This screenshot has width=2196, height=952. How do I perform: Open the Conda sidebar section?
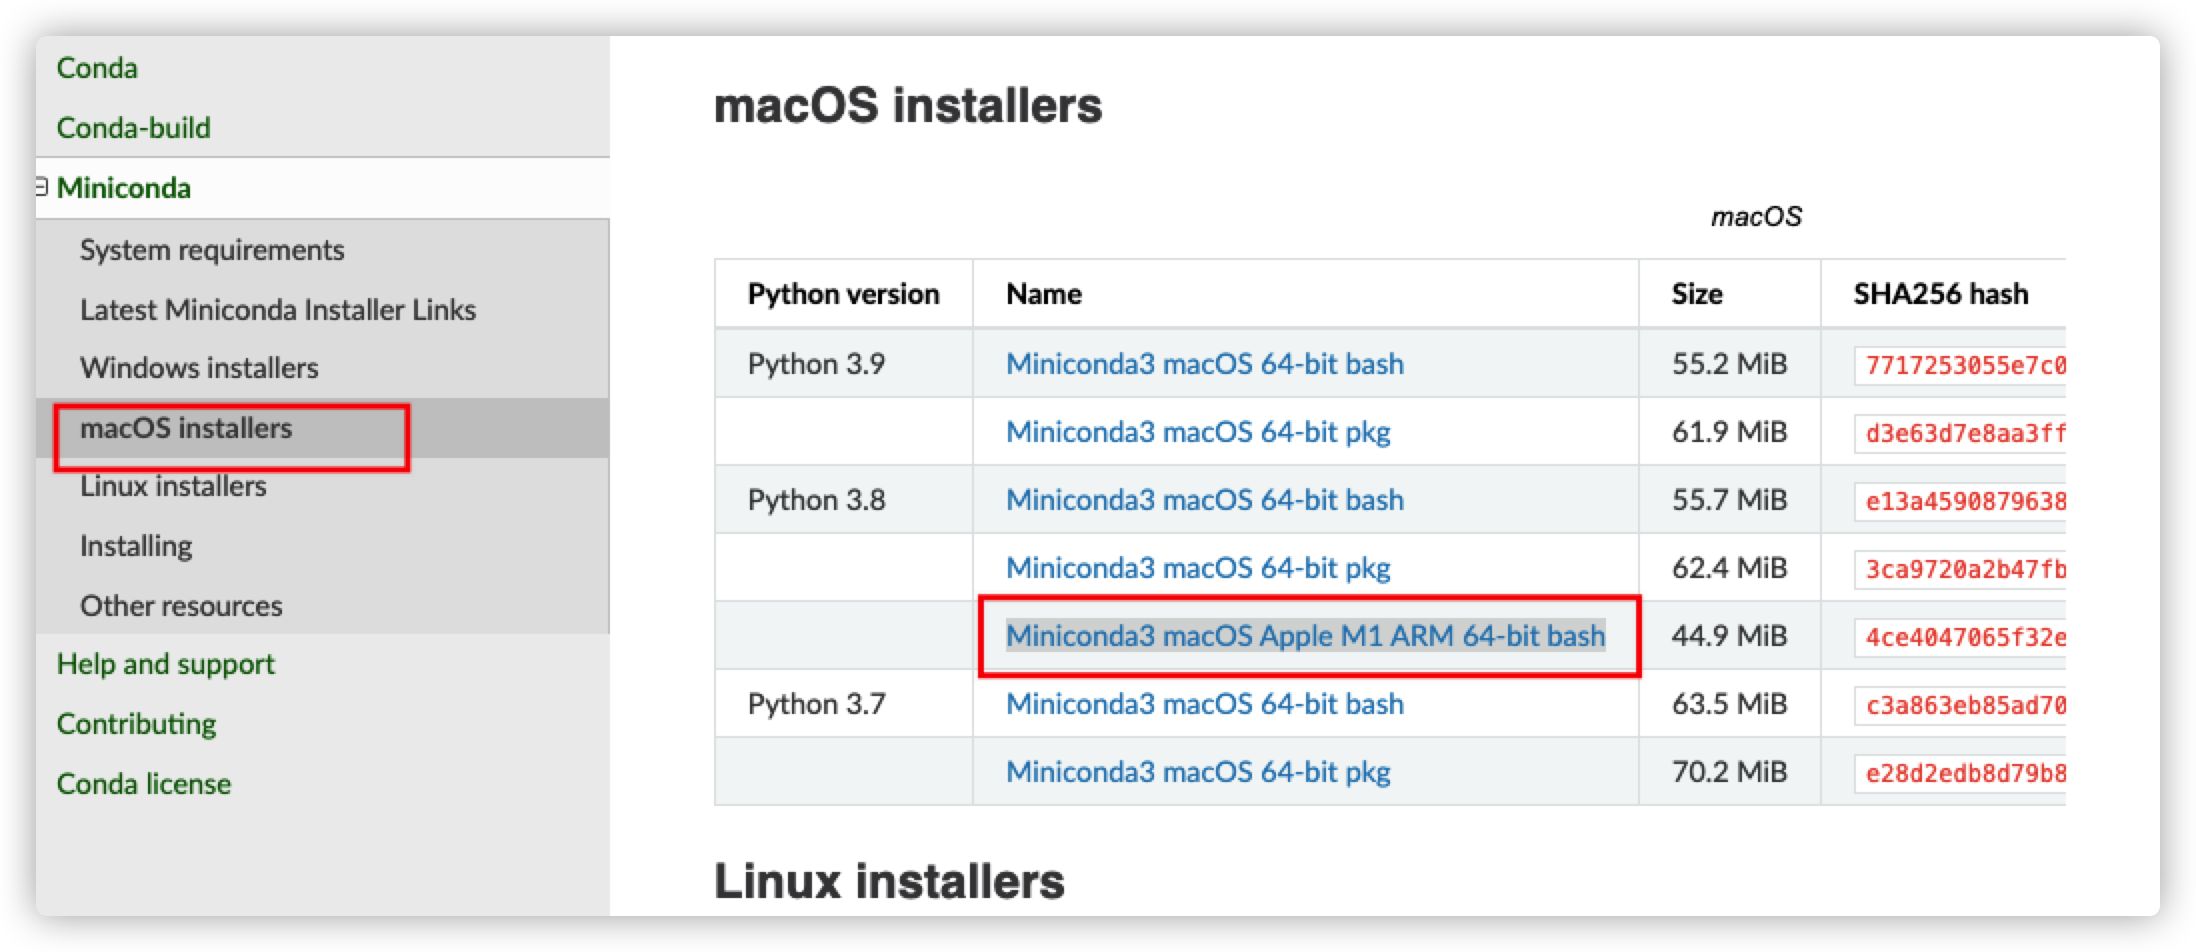(x=98, y=68)
